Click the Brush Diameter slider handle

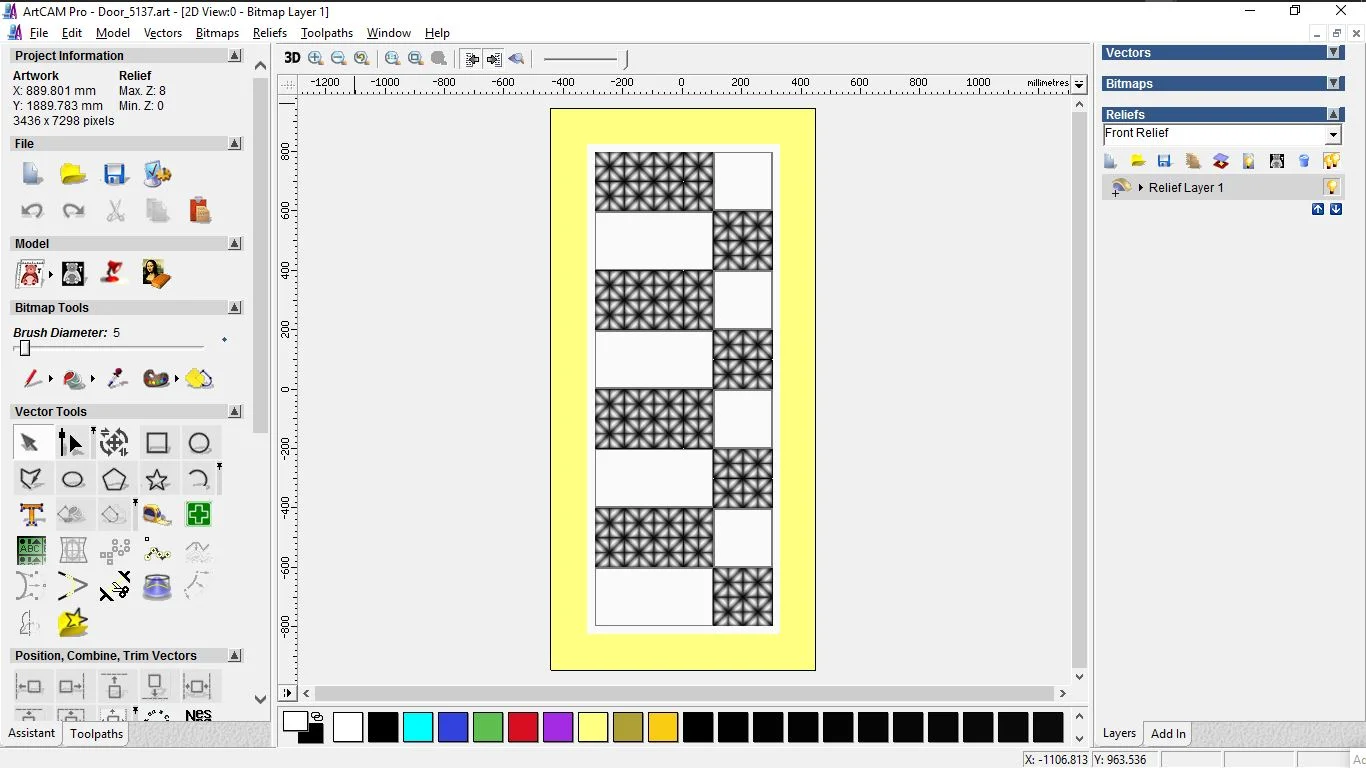coord(25,348)
